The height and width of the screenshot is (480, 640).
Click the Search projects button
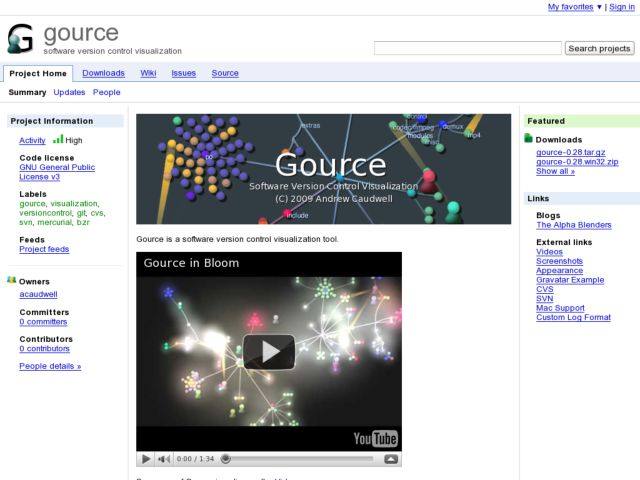click(599, 48)
